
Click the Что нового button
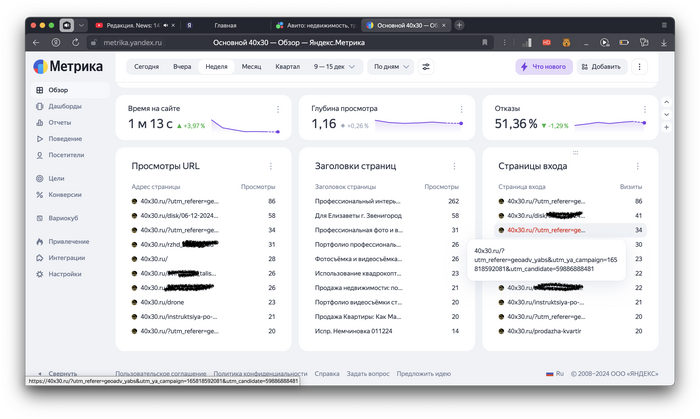pyautogui.click(x=544, y=67)
